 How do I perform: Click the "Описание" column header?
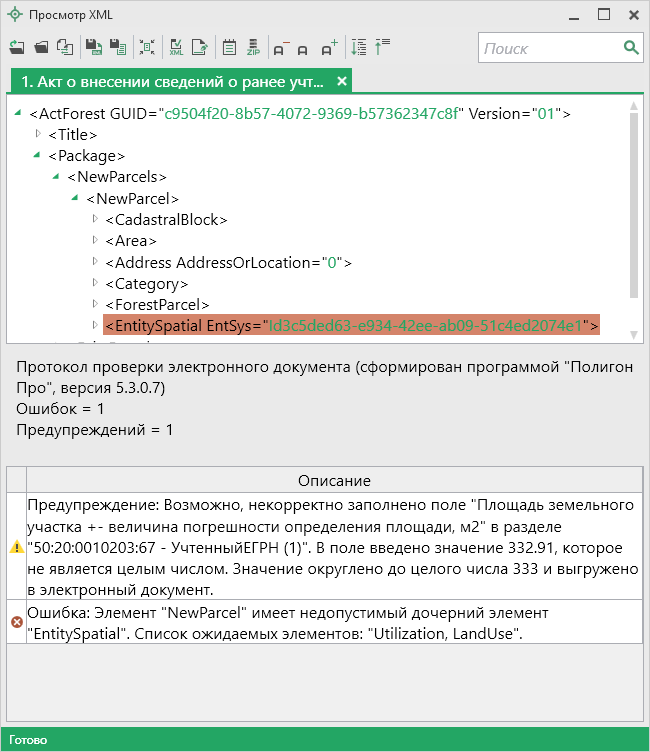coord(334,480)
